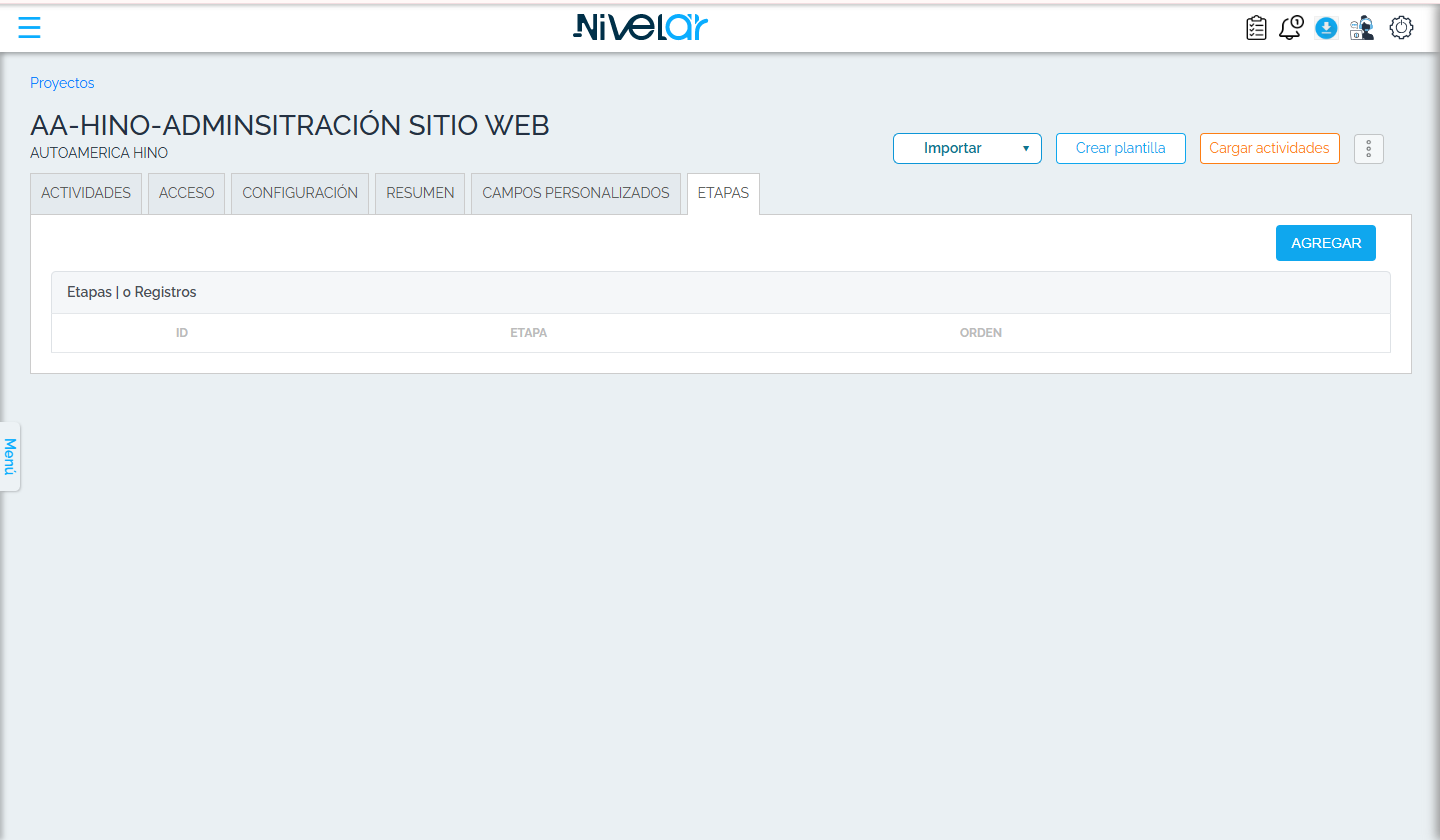Viewport: 1440px width, 840px height.
Task: Click the AUTOAMERICA HINO subtitle
Action: [99, 153]
